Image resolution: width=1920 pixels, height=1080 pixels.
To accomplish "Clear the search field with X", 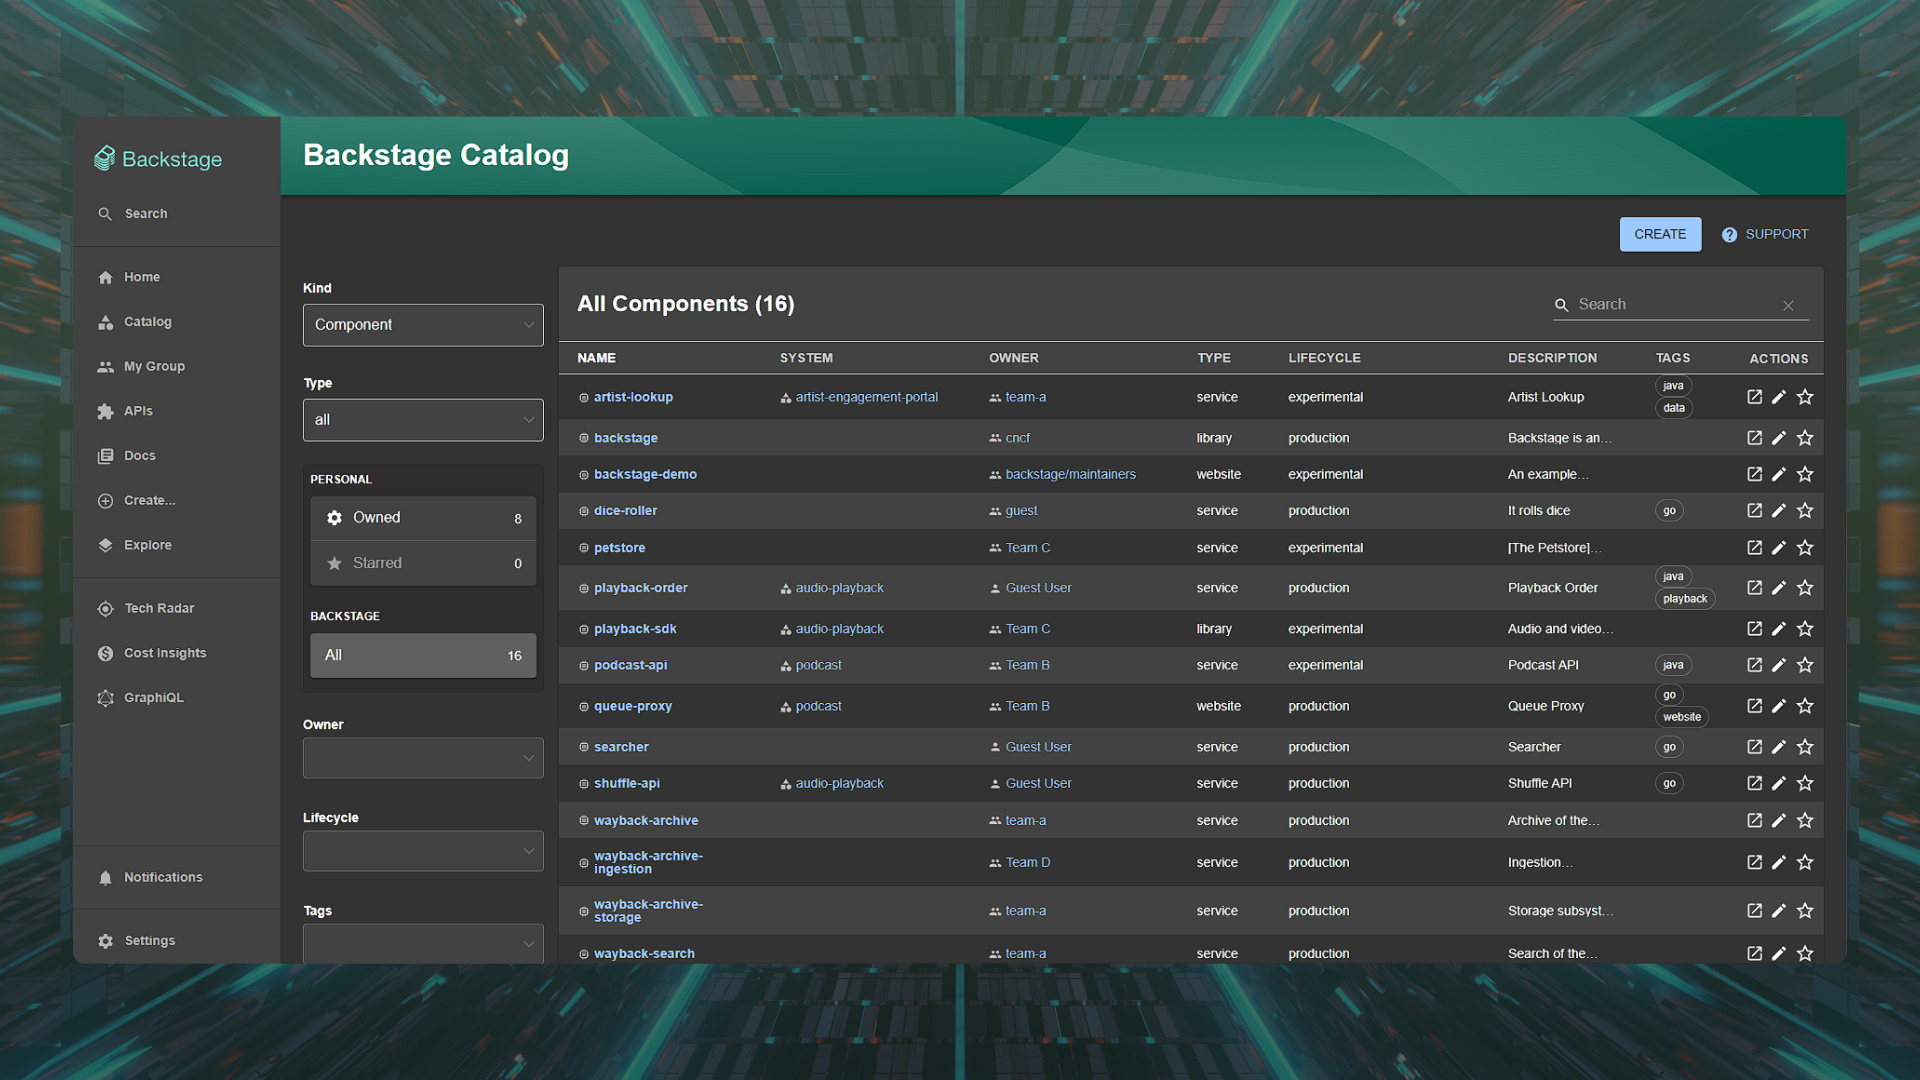I will point(1788,306).
